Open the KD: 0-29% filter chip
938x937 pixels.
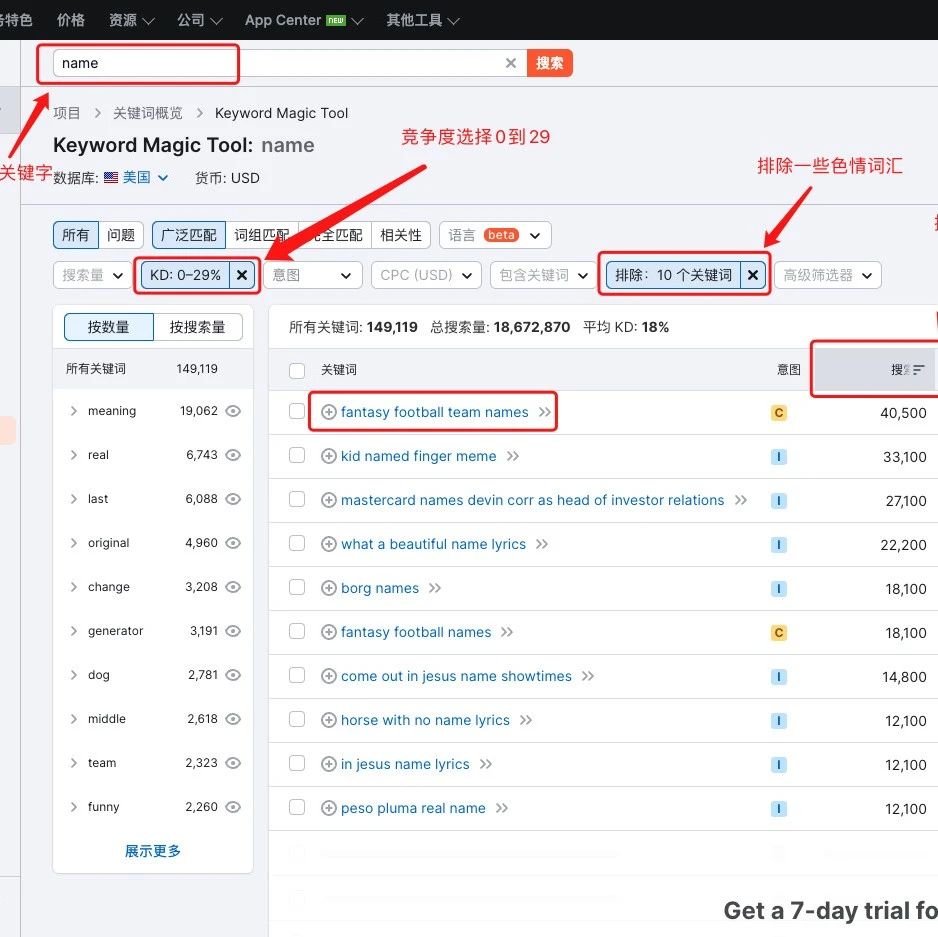click(x=185, y=275)
